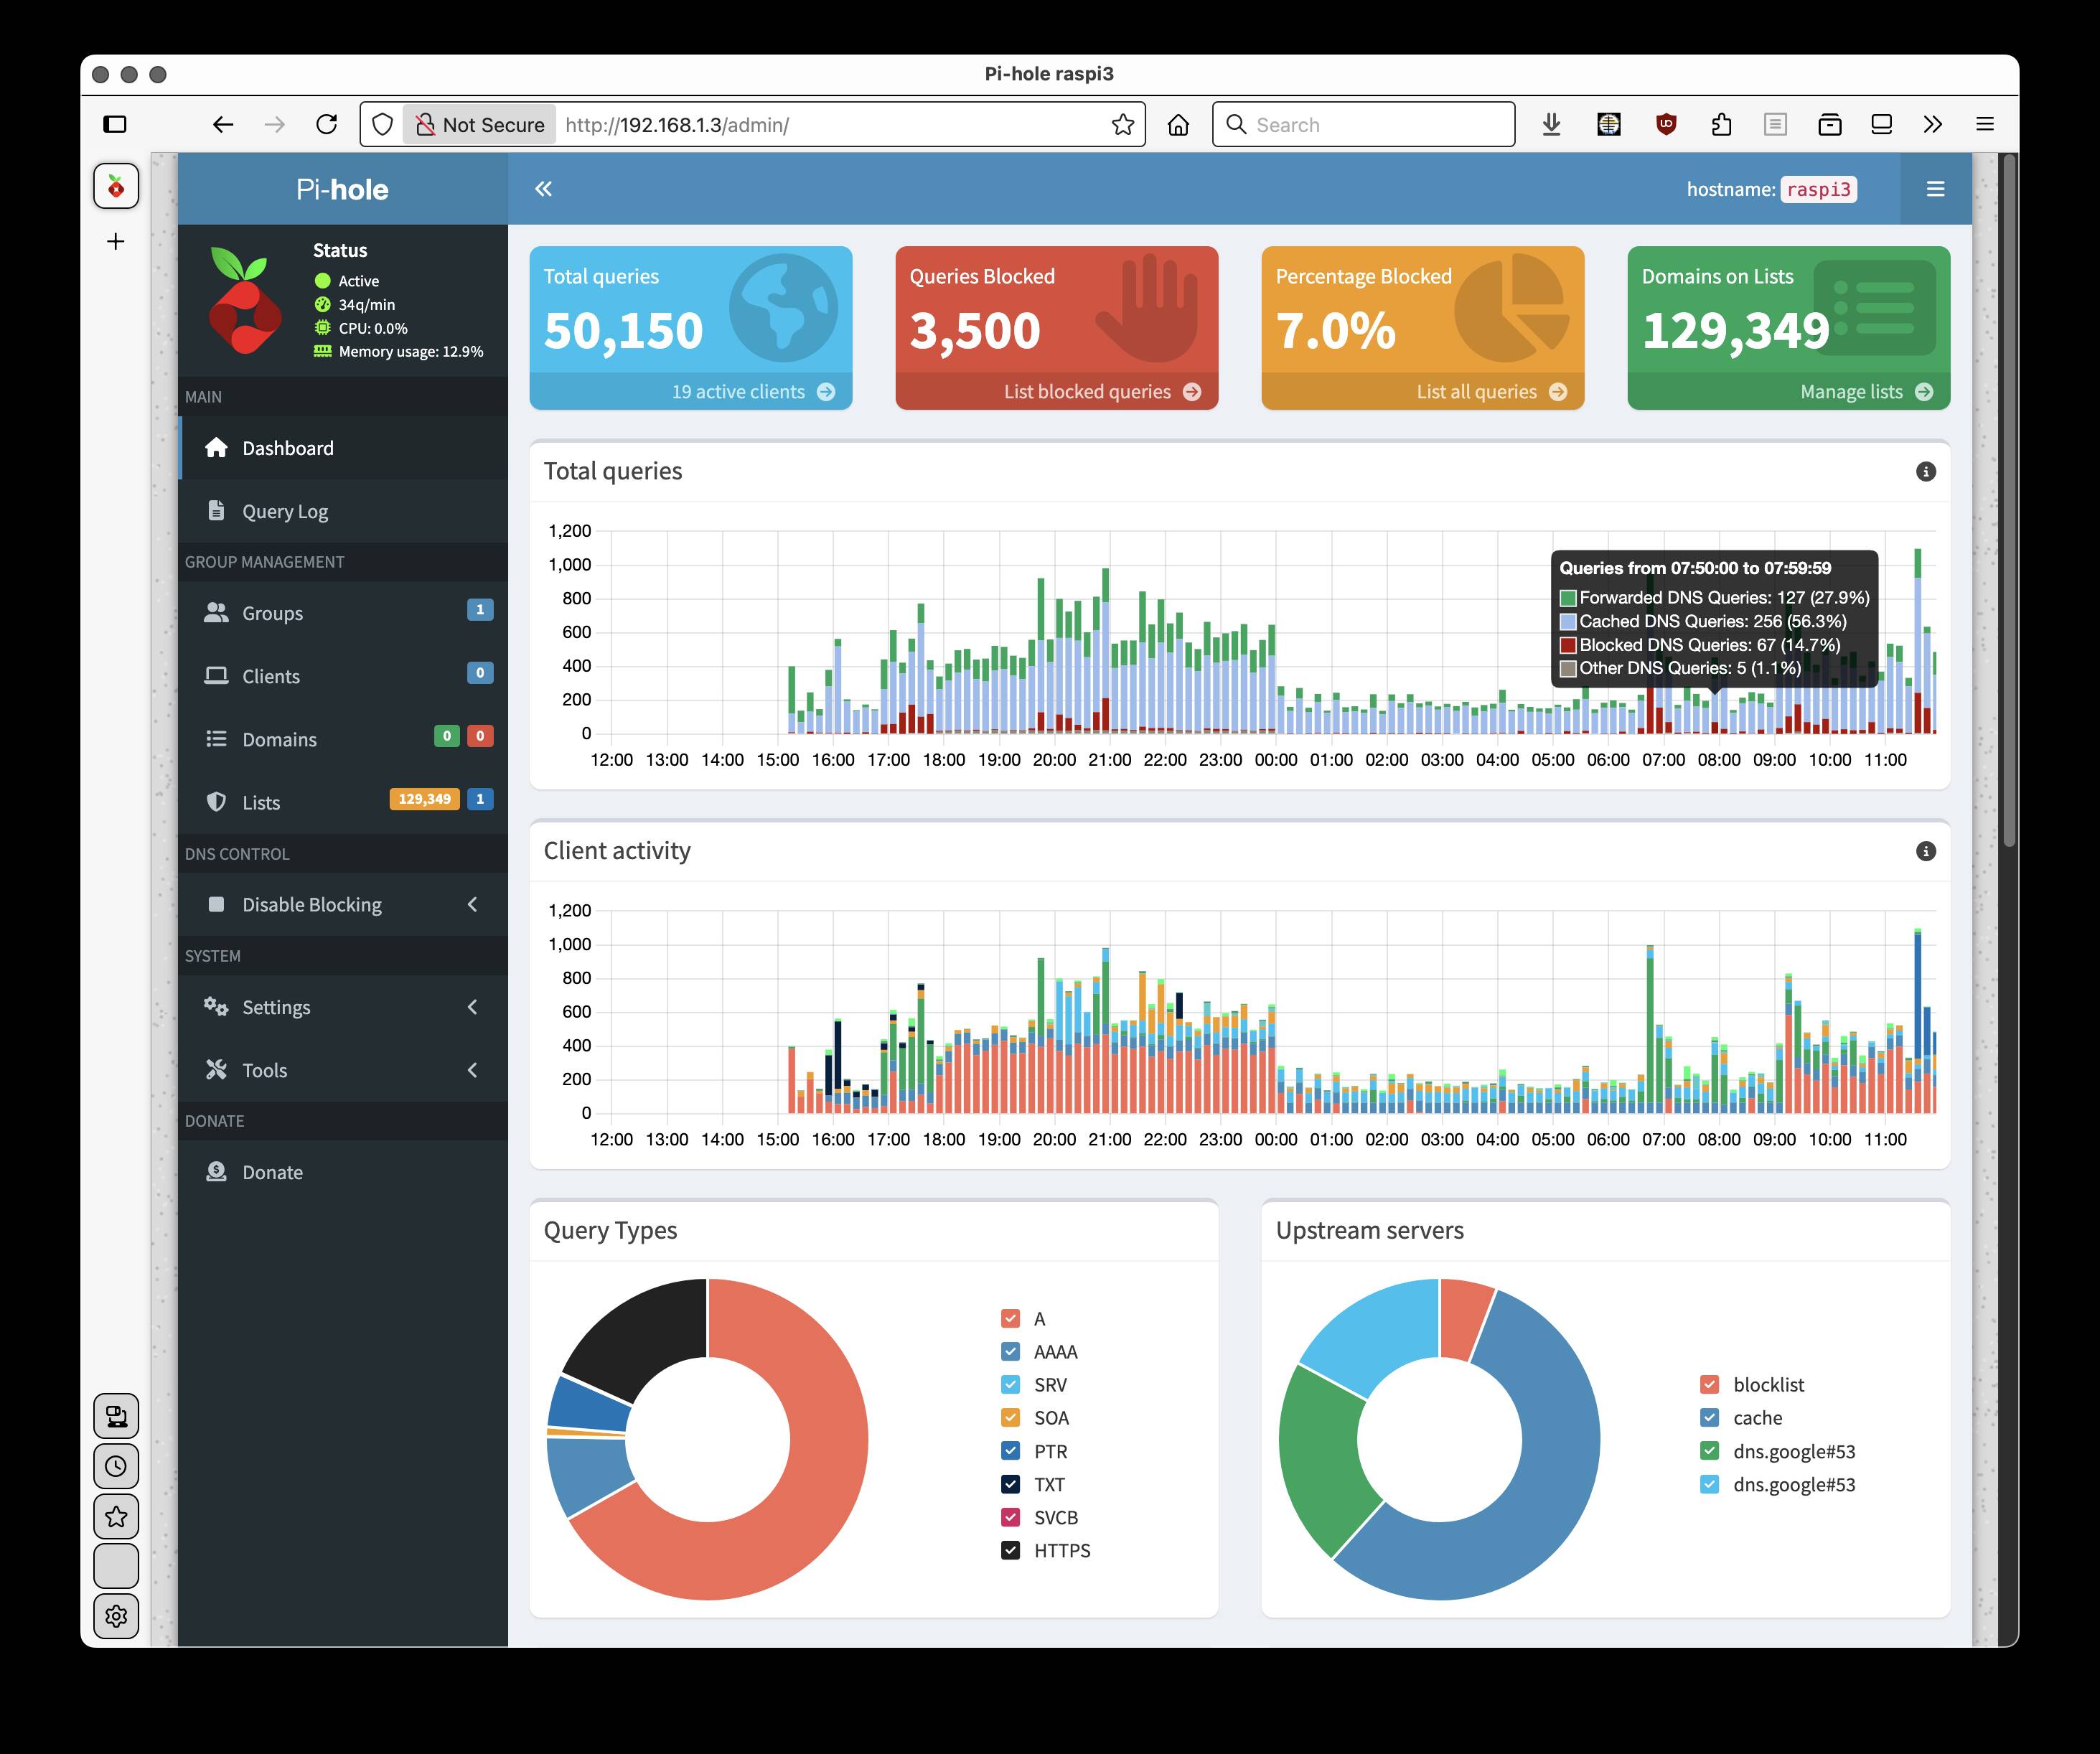
Task: Open Firefox downloads arrow icon
Action: (1551, 125)
